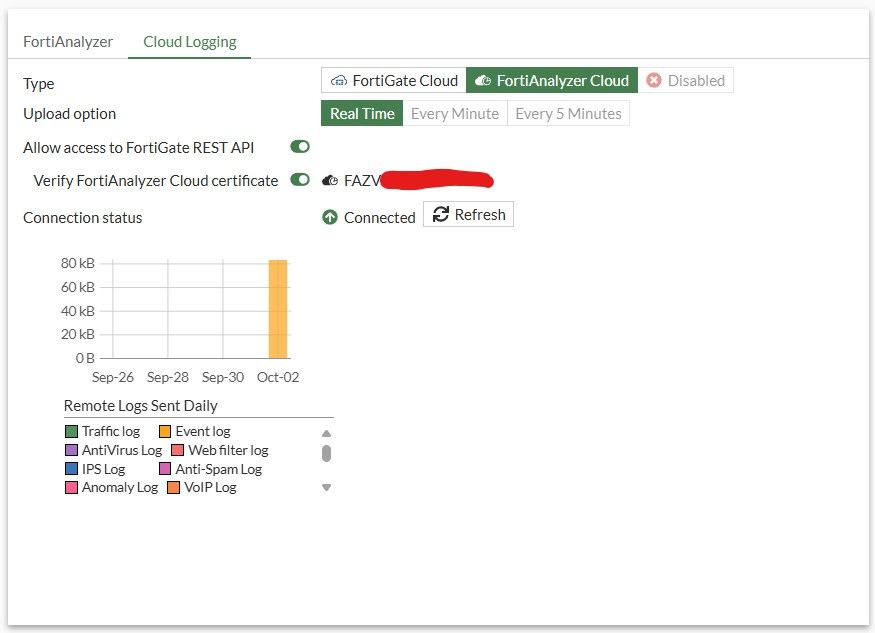Click the circular arrows Refresh icon
The width and height of the screenshot is (875, 633).
(441, 214)
